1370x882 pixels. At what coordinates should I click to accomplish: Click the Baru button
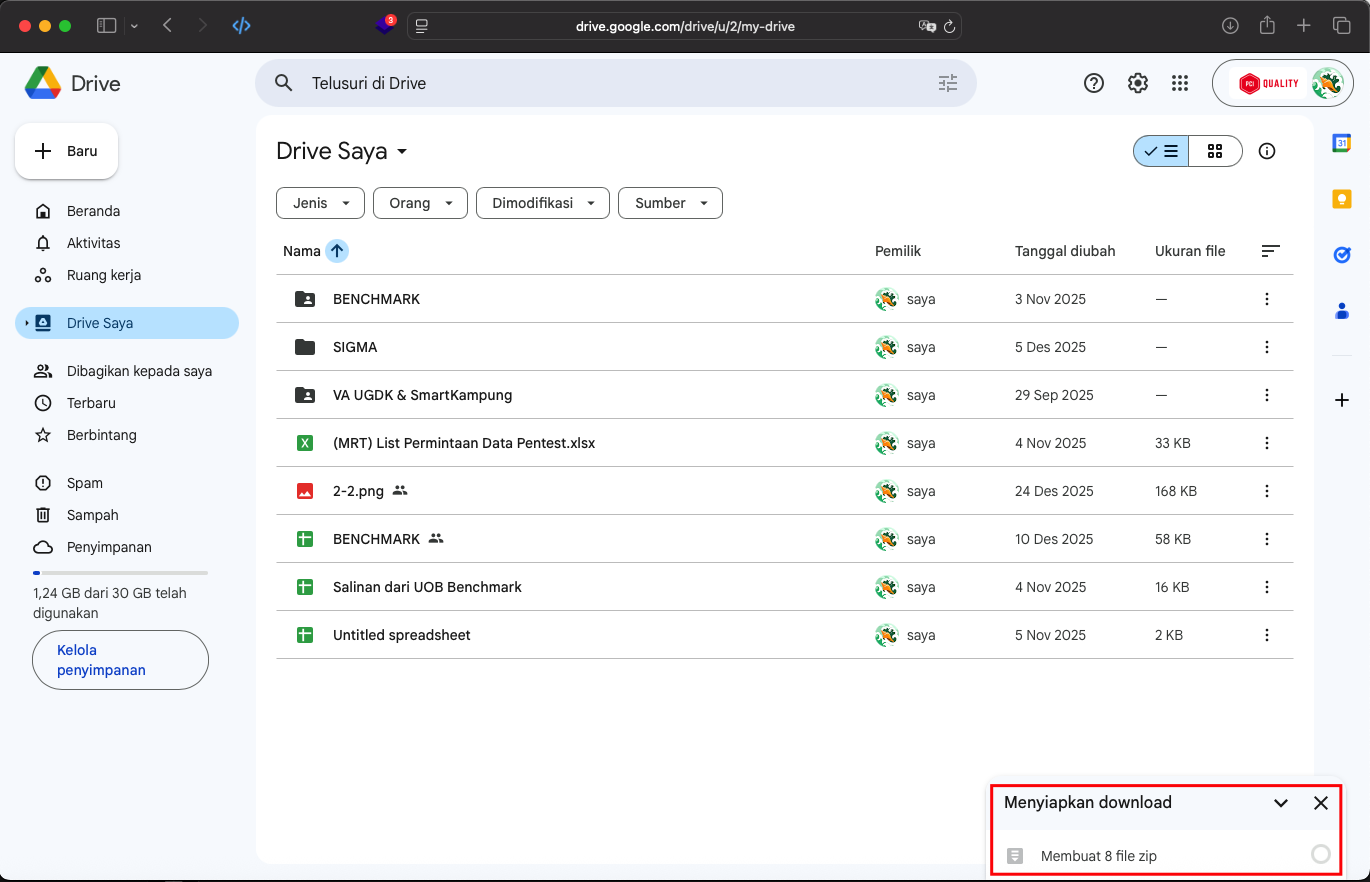pyautogui.click(x=66, y=151)
